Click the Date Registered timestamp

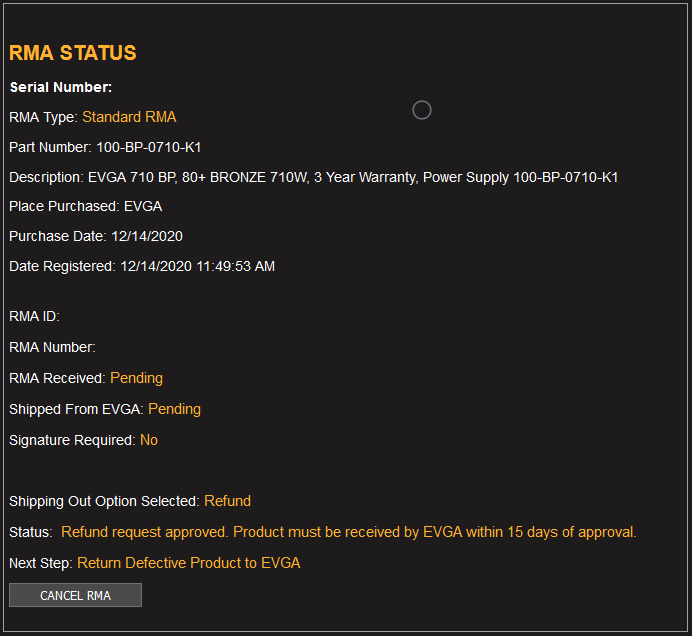[x=198, y=266]
